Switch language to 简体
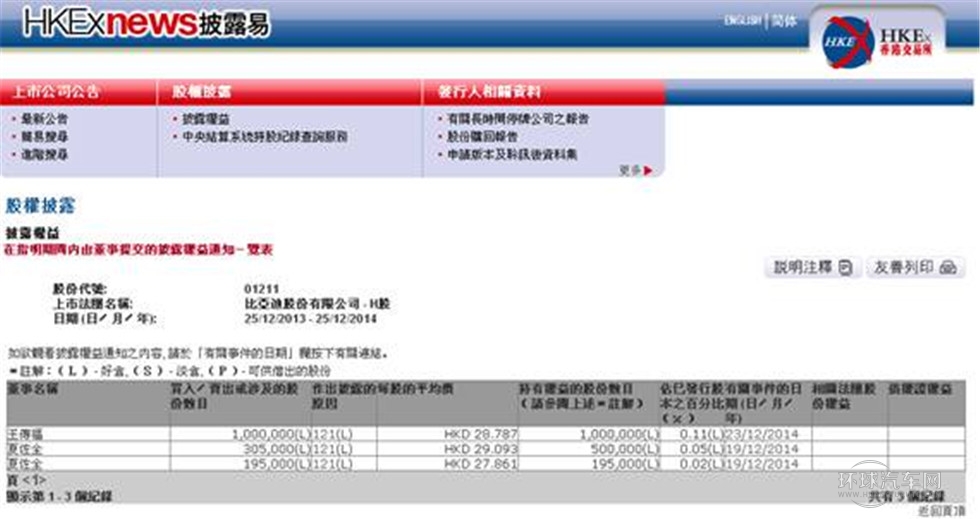This screenshot has width=980, height=519. 785,21
